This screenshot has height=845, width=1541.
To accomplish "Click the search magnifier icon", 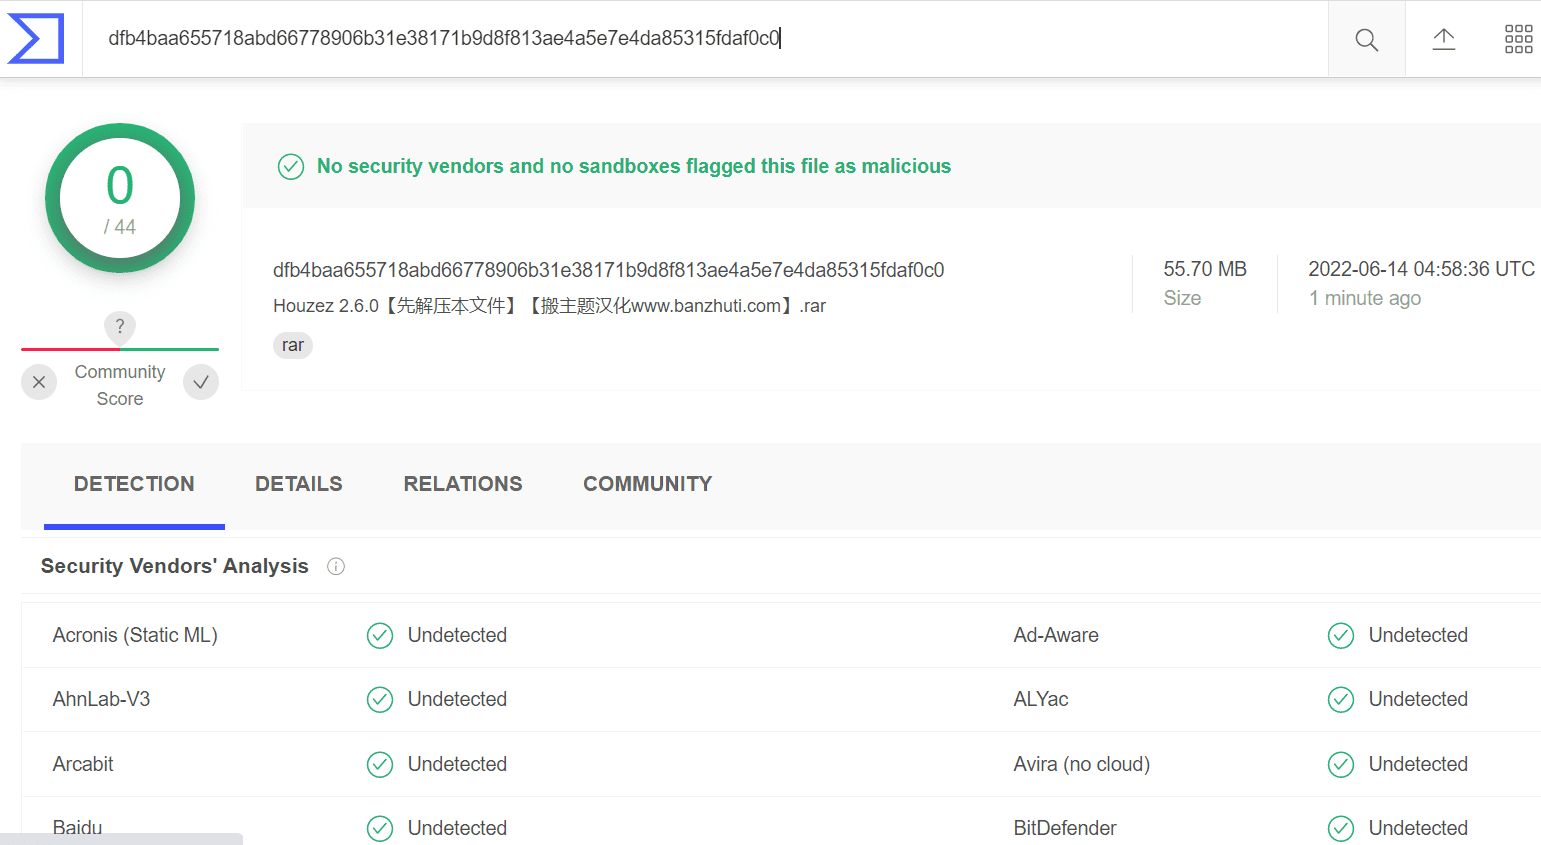I will coord(1366,39).
